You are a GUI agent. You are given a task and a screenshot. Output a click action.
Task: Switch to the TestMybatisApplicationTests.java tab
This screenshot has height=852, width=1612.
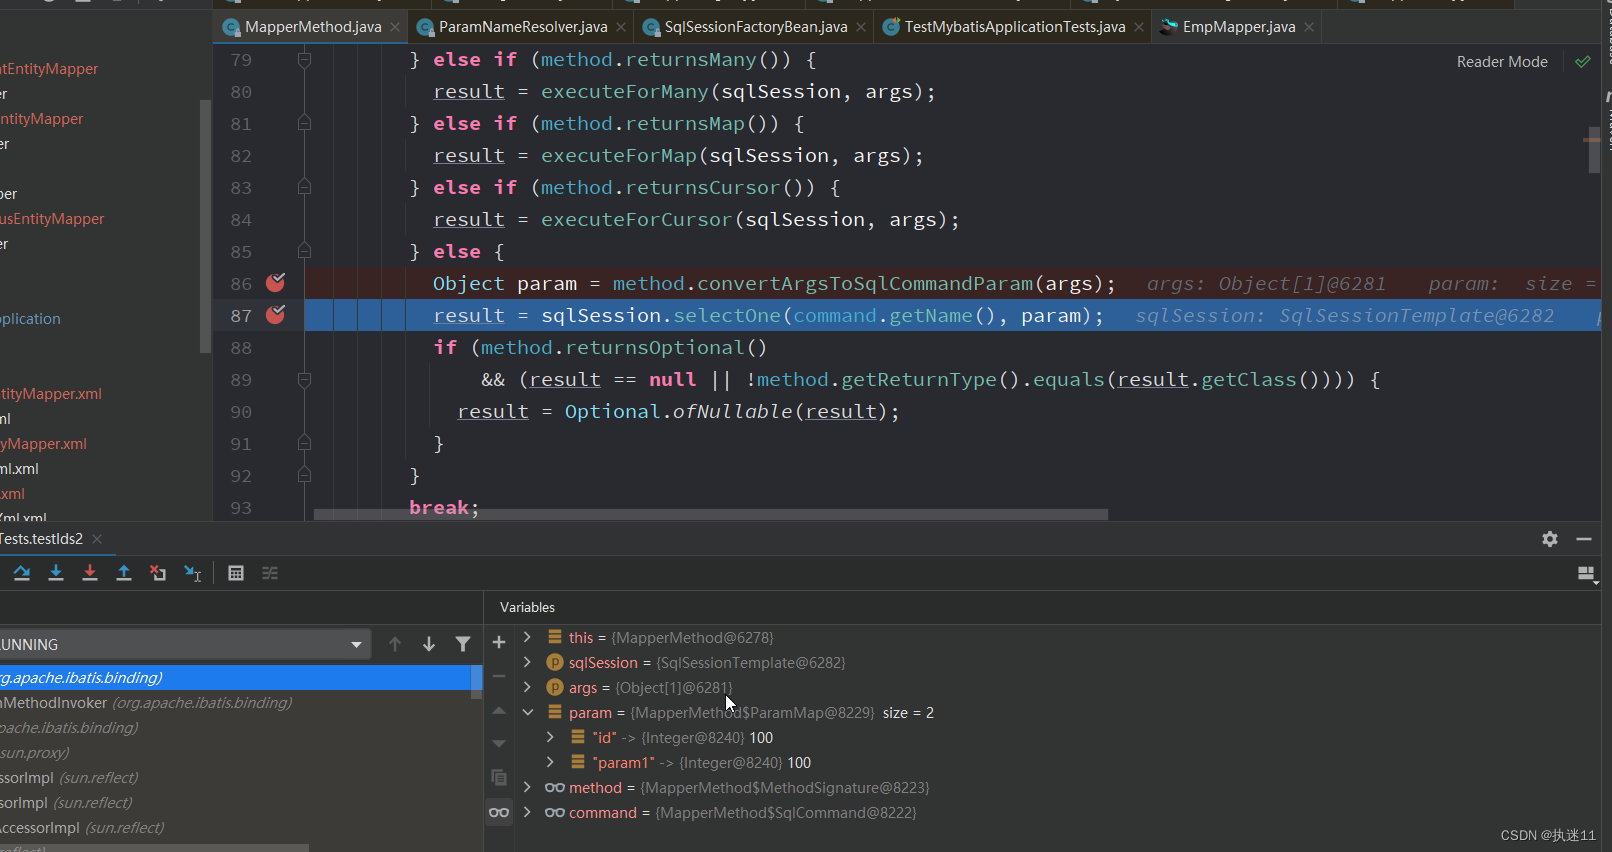point(1015,27)
